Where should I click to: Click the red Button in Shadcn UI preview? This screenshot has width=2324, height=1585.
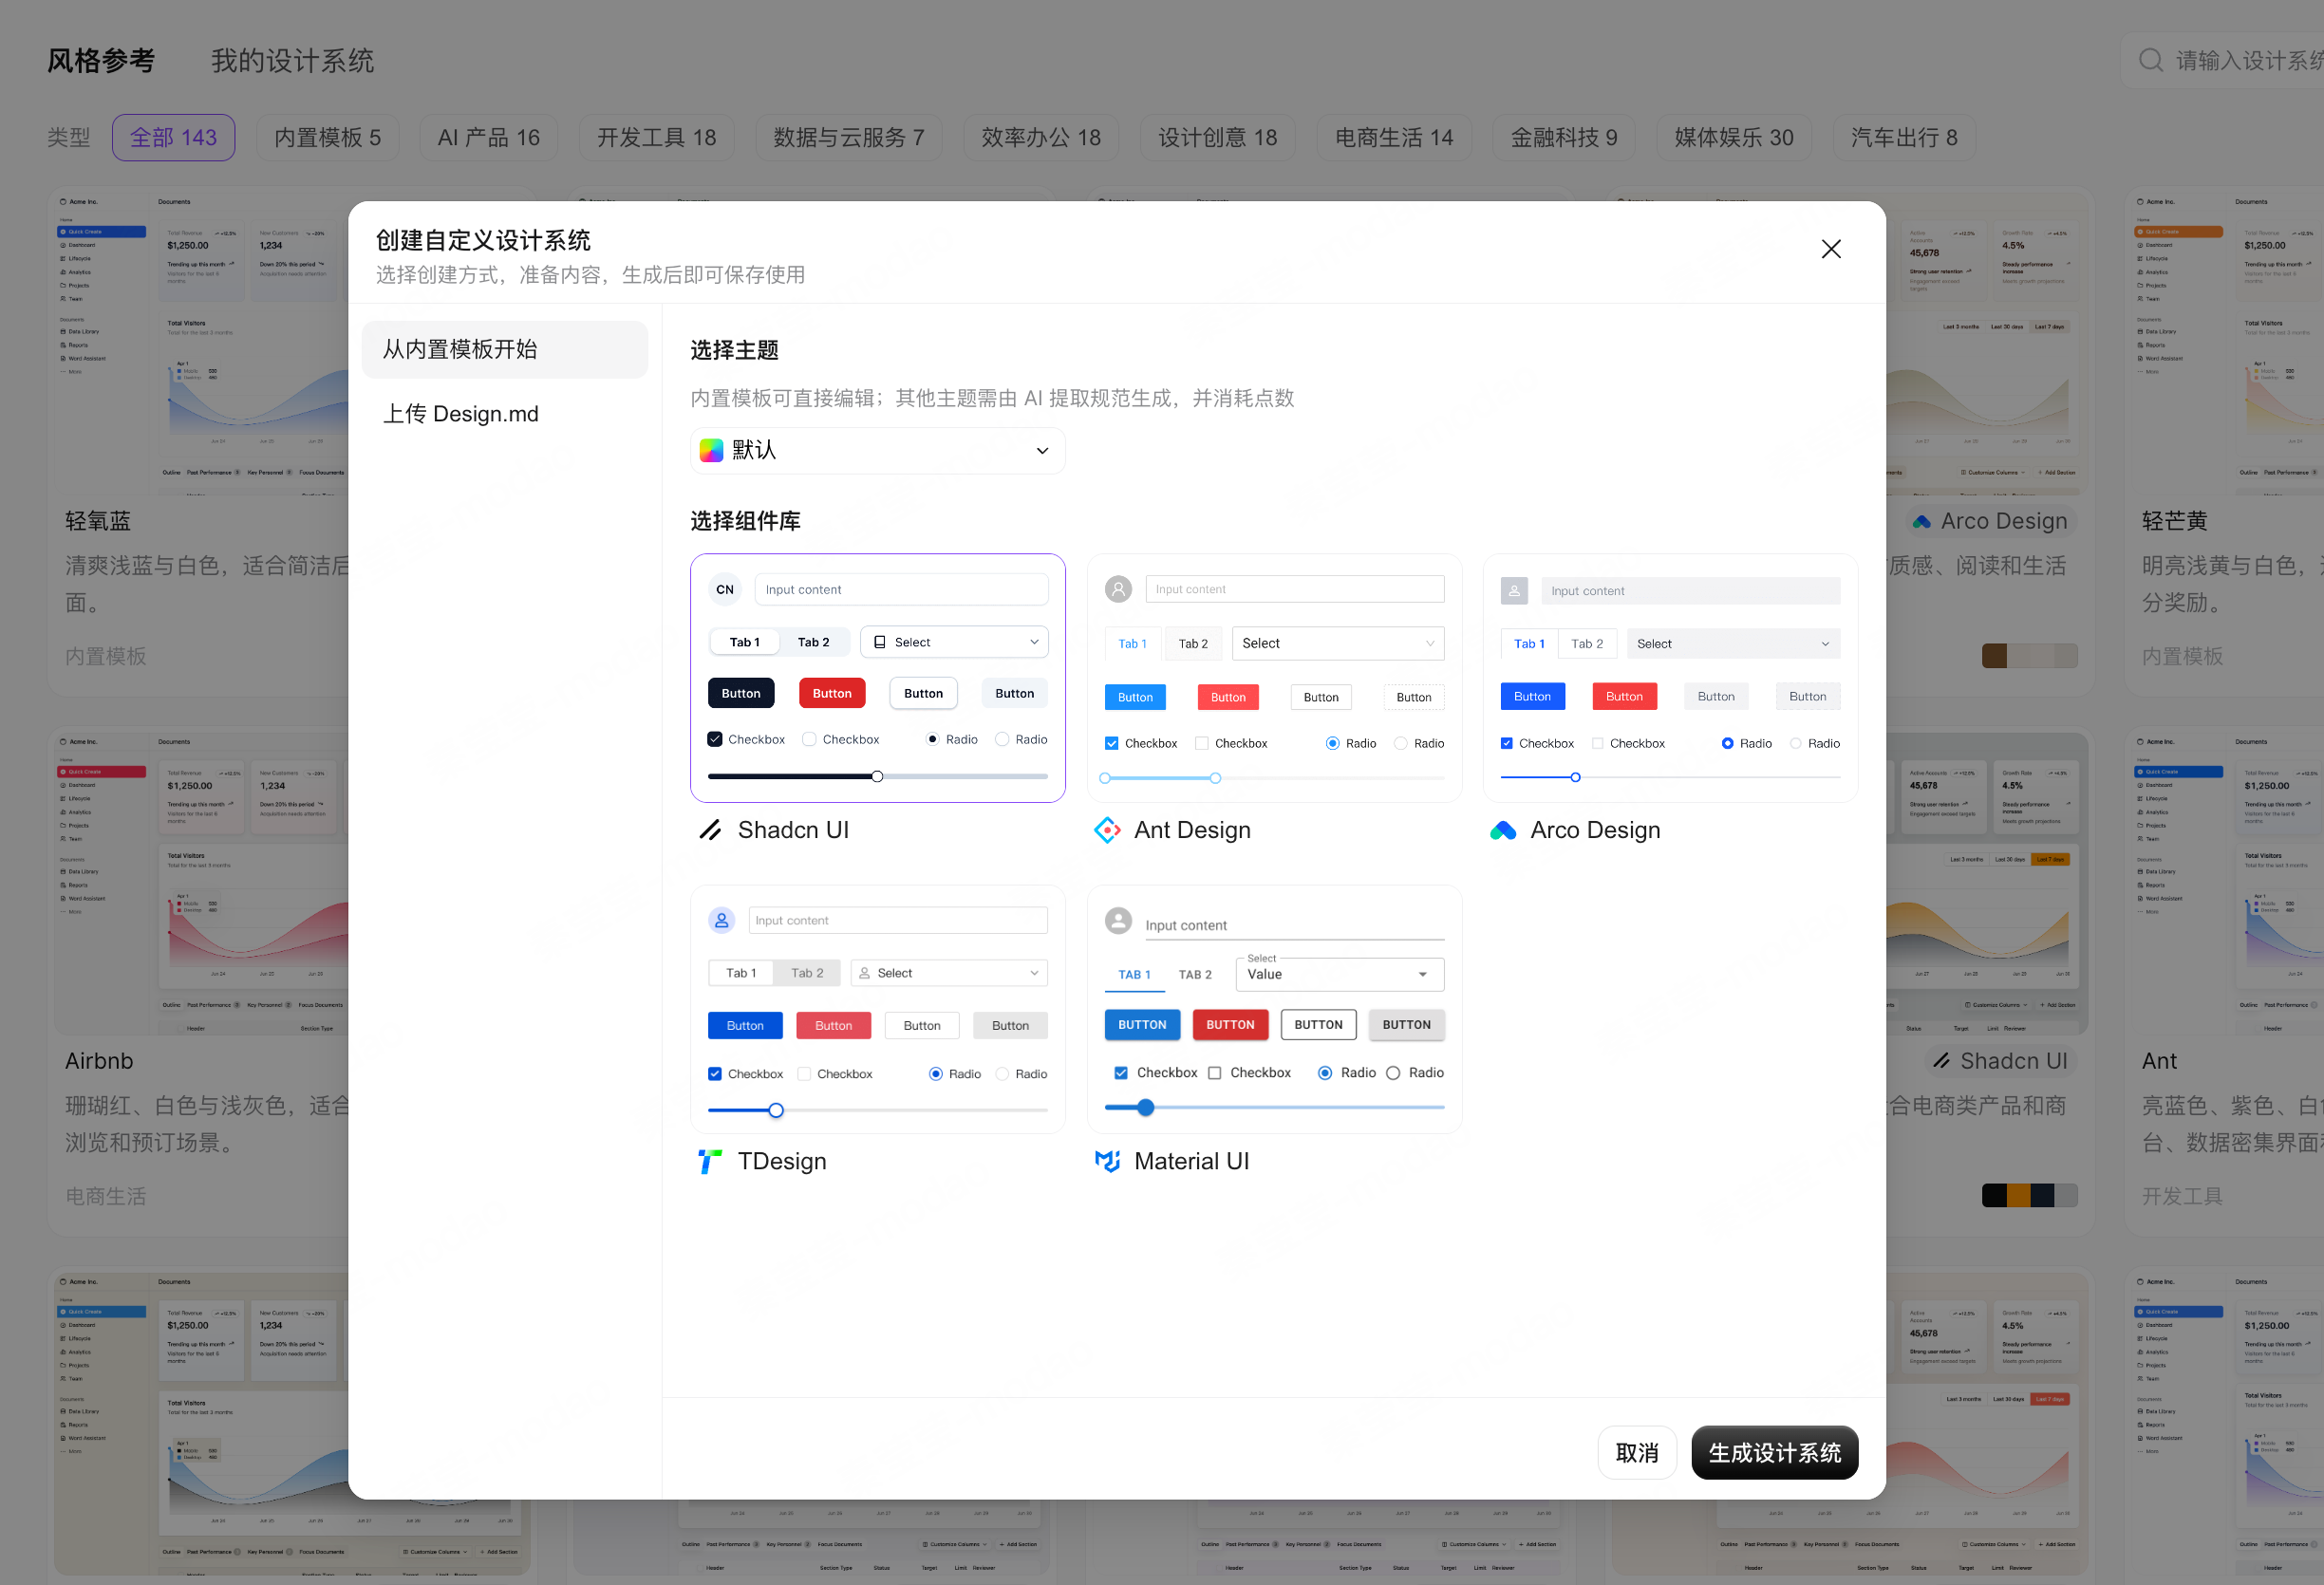tap(832, 693)
